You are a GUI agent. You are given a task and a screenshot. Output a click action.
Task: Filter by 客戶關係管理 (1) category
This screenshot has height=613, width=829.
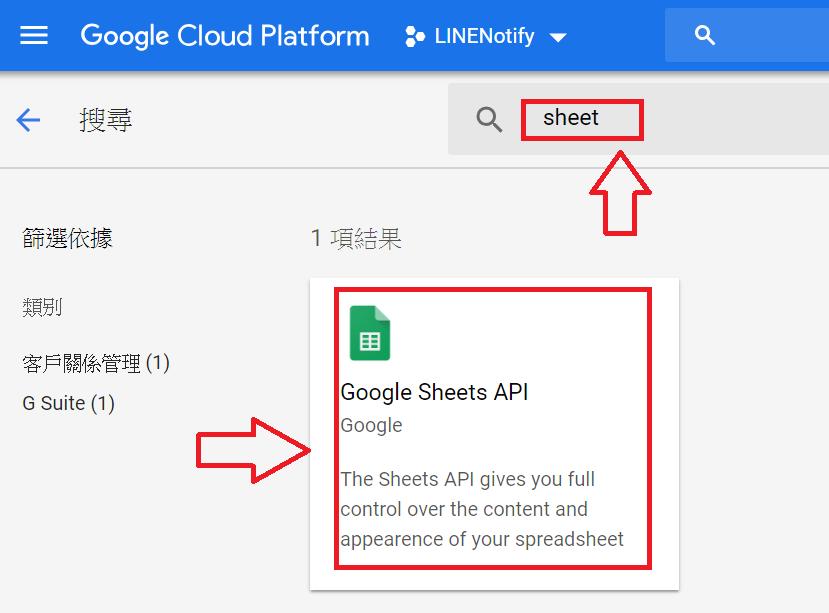(x=96, y=363)
